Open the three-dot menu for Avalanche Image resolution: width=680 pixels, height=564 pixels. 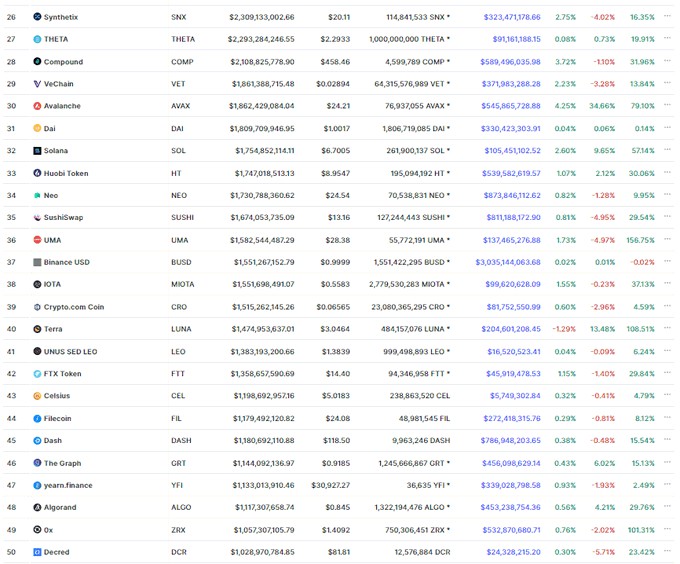[x=667, y=105]
